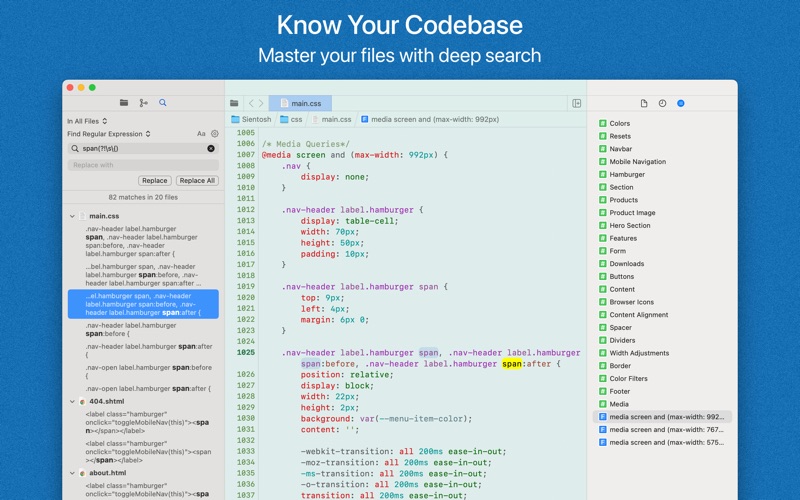Viewport: 800px width, 500px height.
Task: Switch to the source control branch icon
Action: tap(143, 103)
